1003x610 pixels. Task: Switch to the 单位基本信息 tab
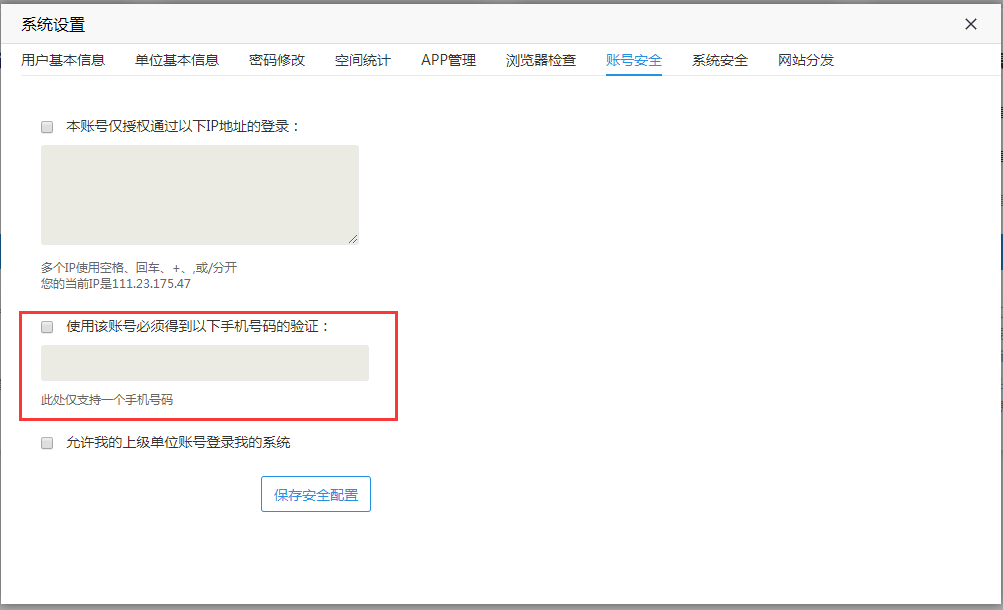[177, 60]
